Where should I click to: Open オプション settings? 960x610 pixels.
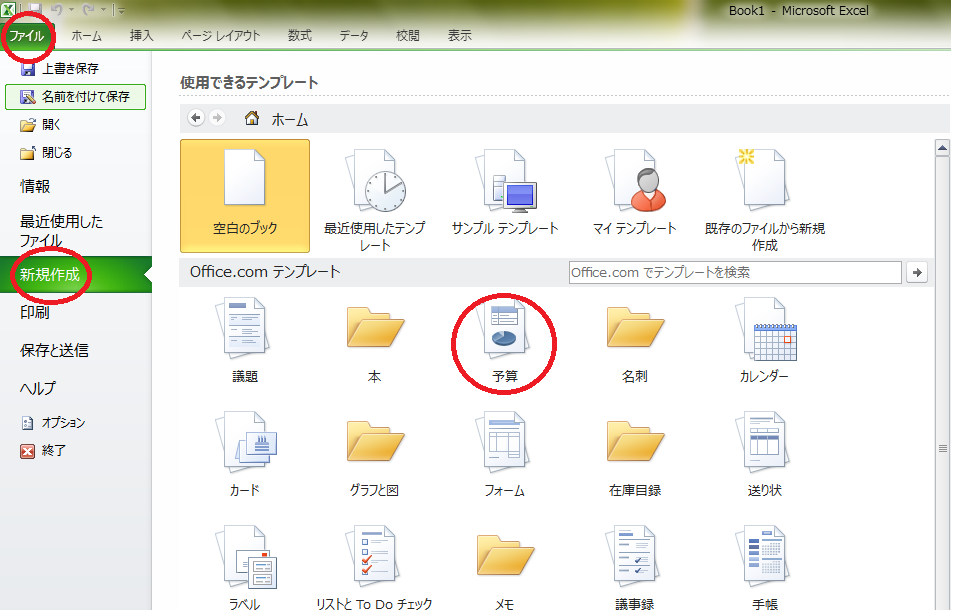pos(53,423)
